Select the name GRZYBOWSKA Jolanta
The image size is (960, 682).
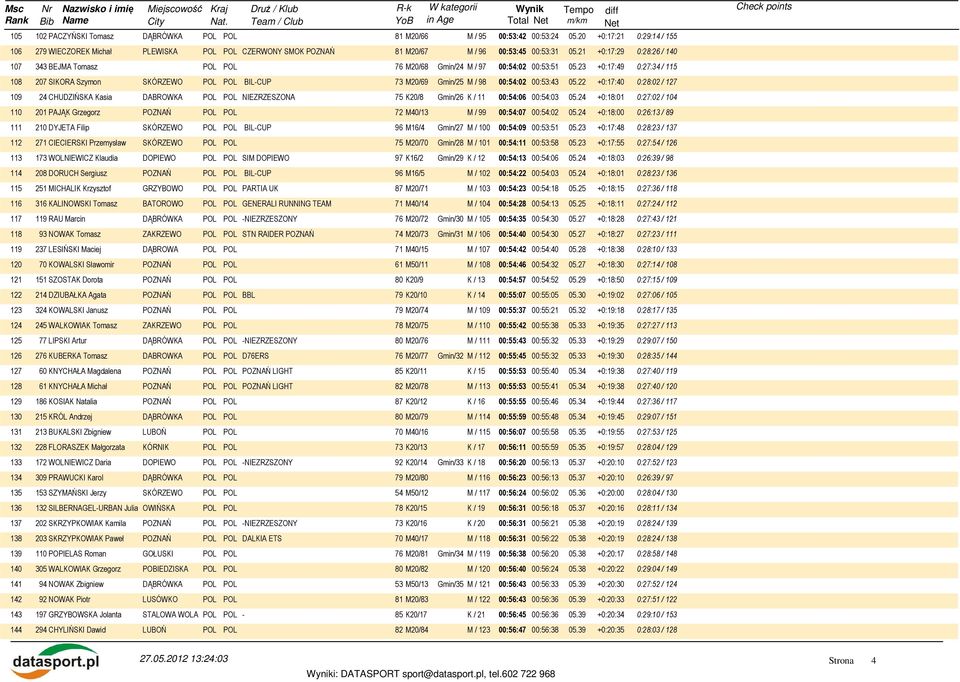point(84,615)
